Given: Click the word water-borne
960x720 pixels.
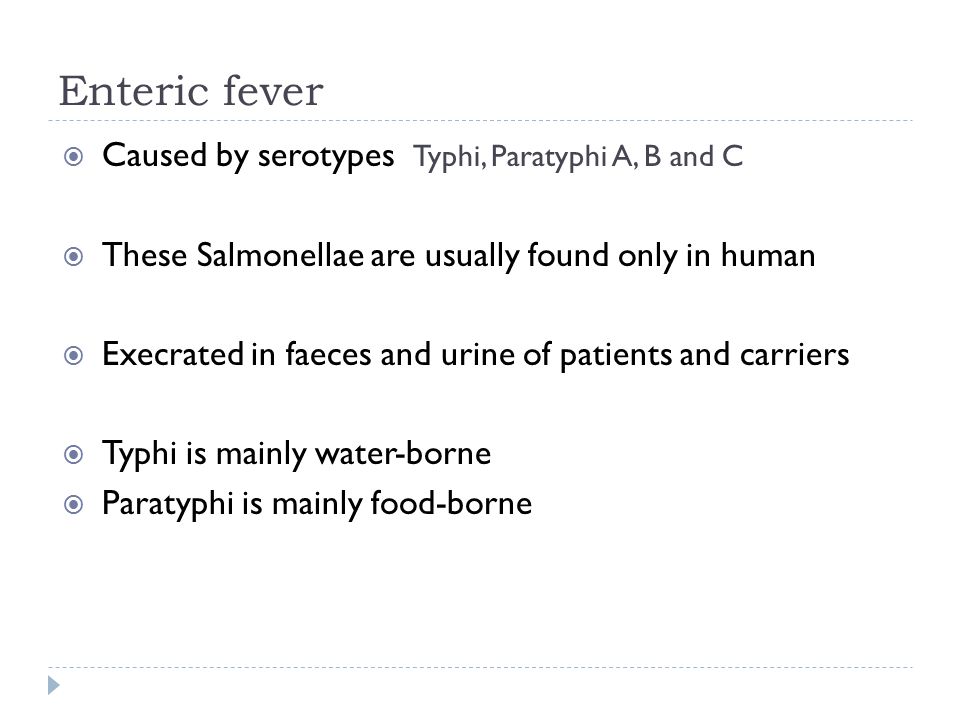Looking at the screenshot, I should click(x=403, y=454).
